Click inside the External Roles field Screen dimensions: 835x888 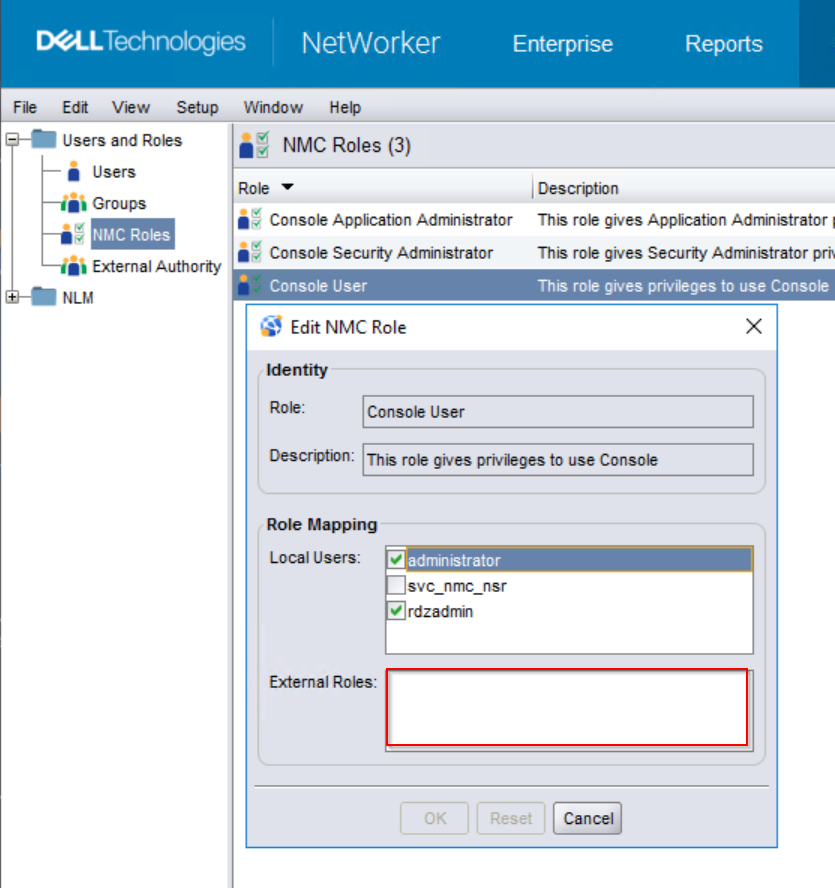click(x=568, y=705)
